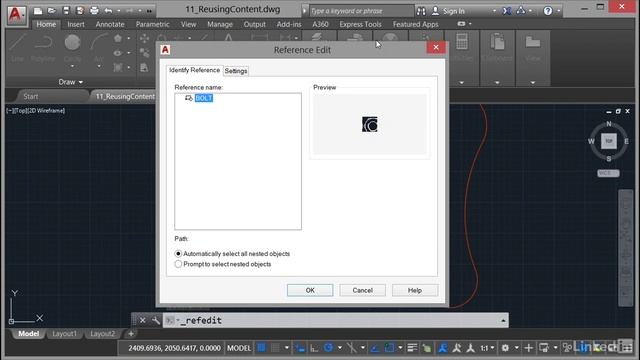The height and width of the screenshot is (360, 640).
Task: Click the Open file icon in Quick Access toolbar
Action: point(51,11)
